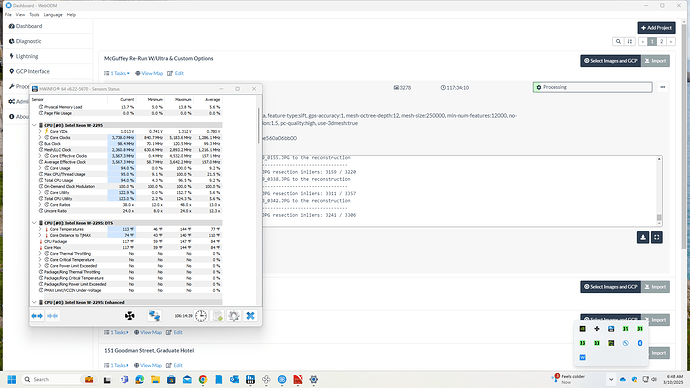
Task: Click the Maximum column header in HWiNFO
Action: click(x=183, y=100)
